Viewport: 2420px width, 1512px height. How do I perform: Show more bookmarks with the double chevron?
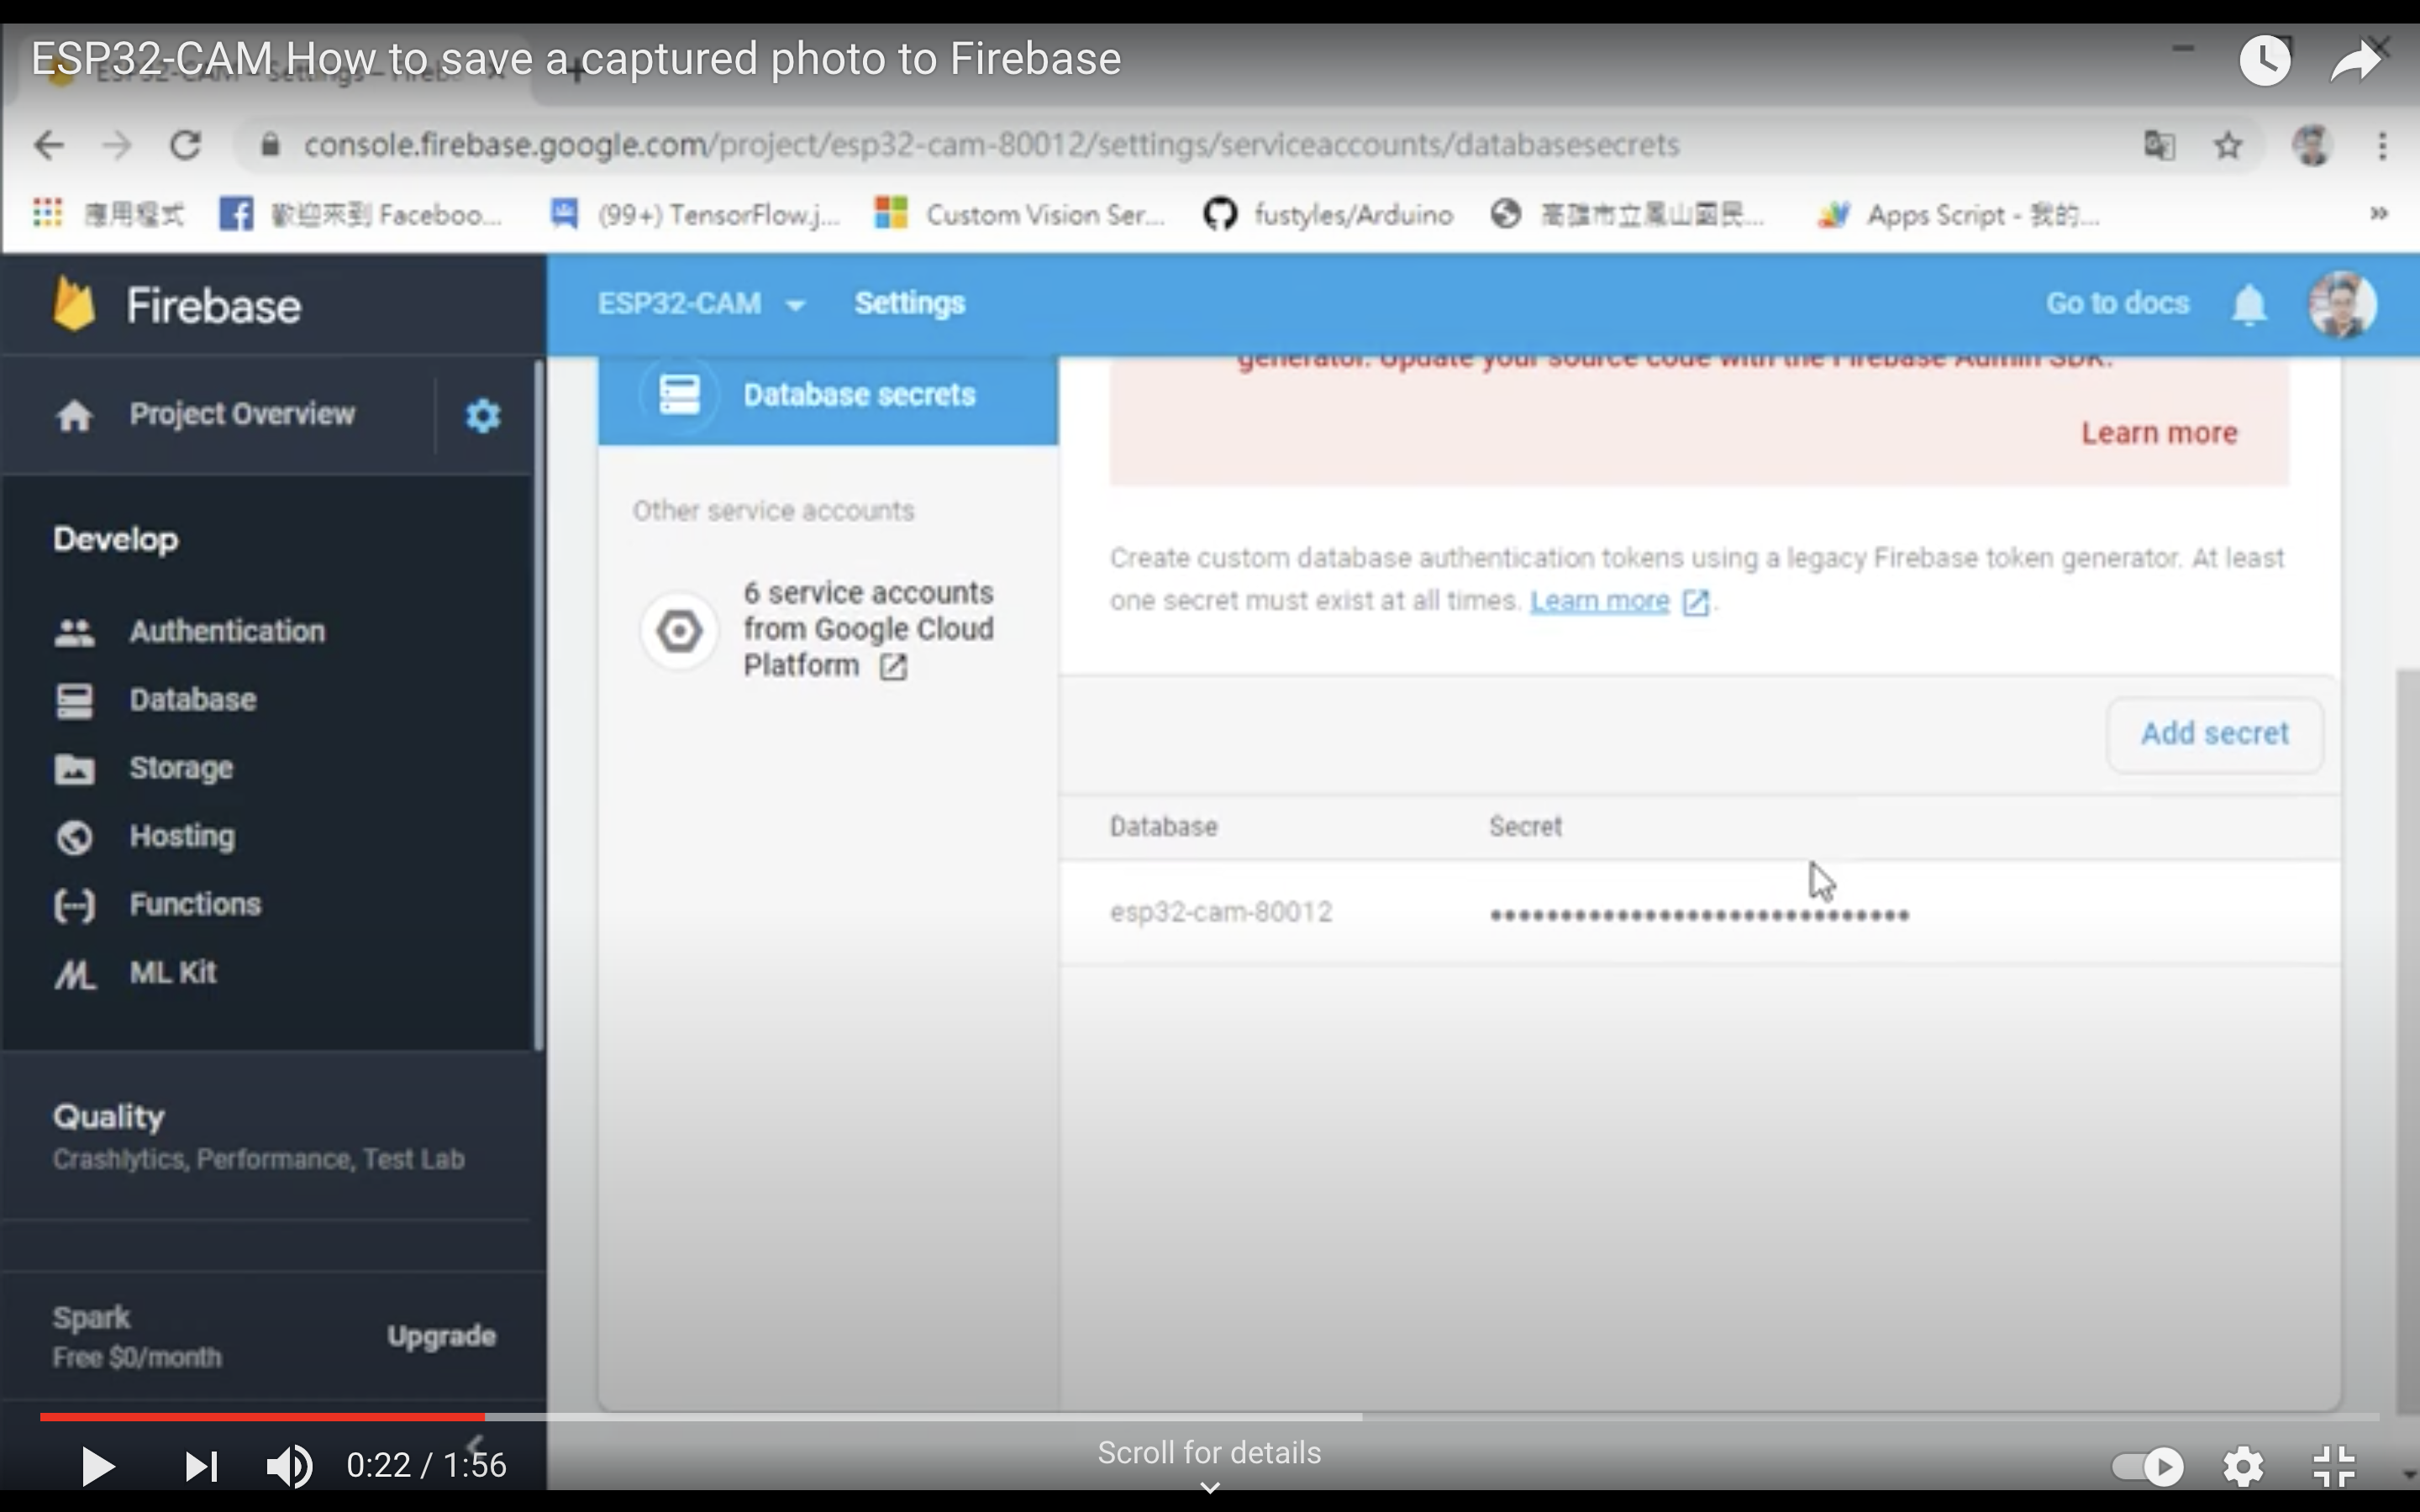coord(2379,213)
